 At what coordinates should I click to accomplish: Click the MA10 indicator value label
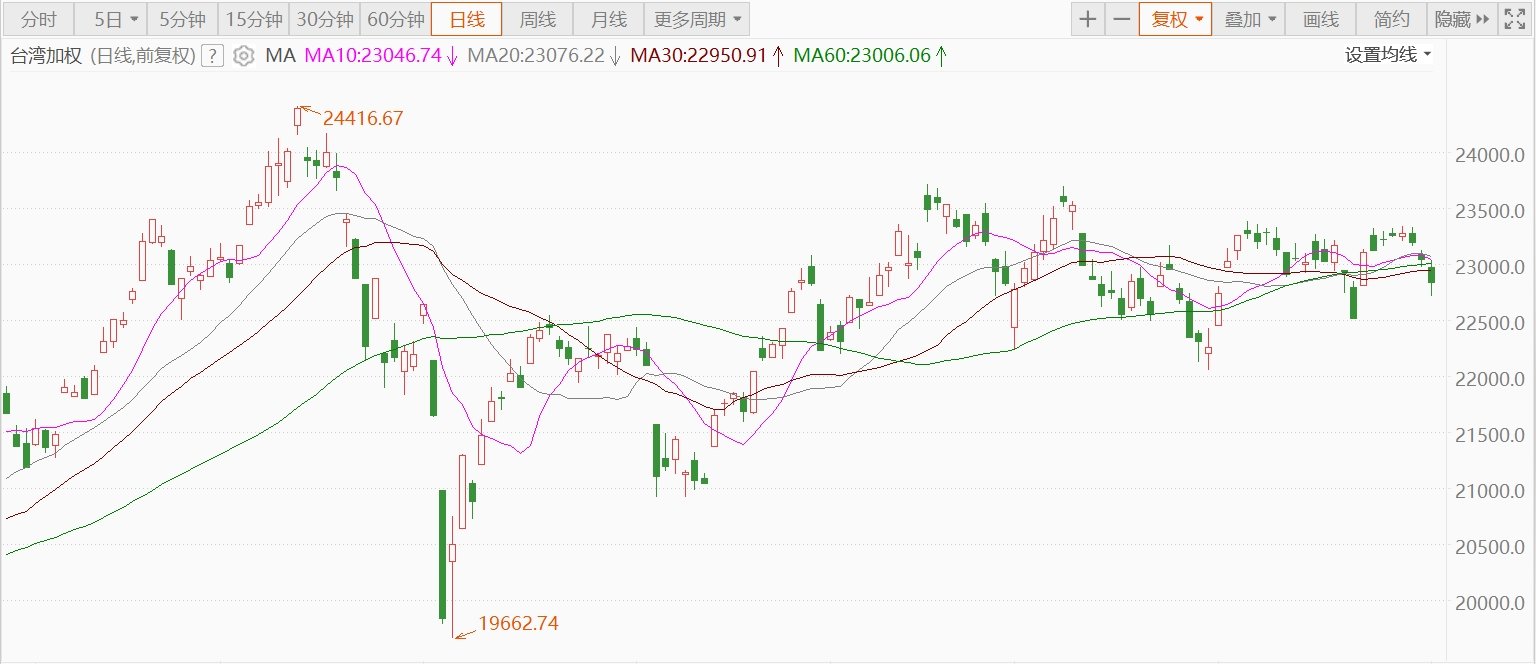coord(373,56)
